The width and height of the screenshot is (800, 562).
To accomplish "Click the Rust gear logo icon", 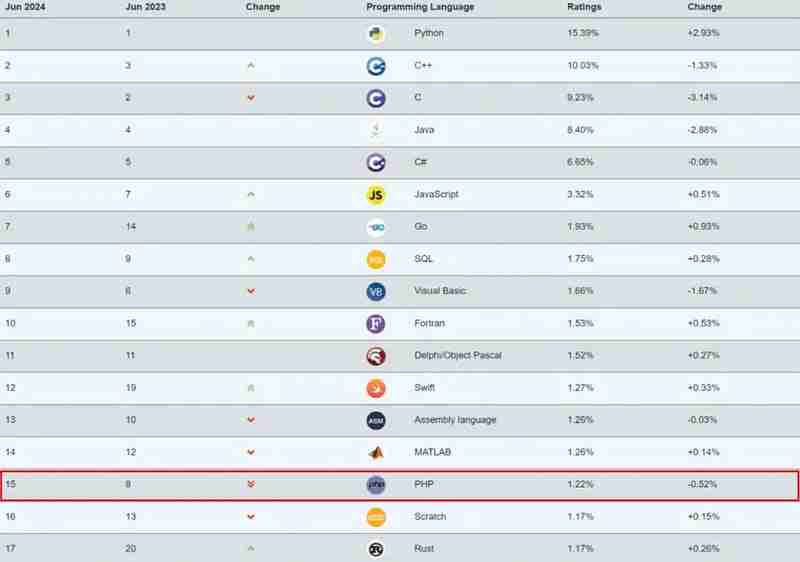I will coord(376,549).
